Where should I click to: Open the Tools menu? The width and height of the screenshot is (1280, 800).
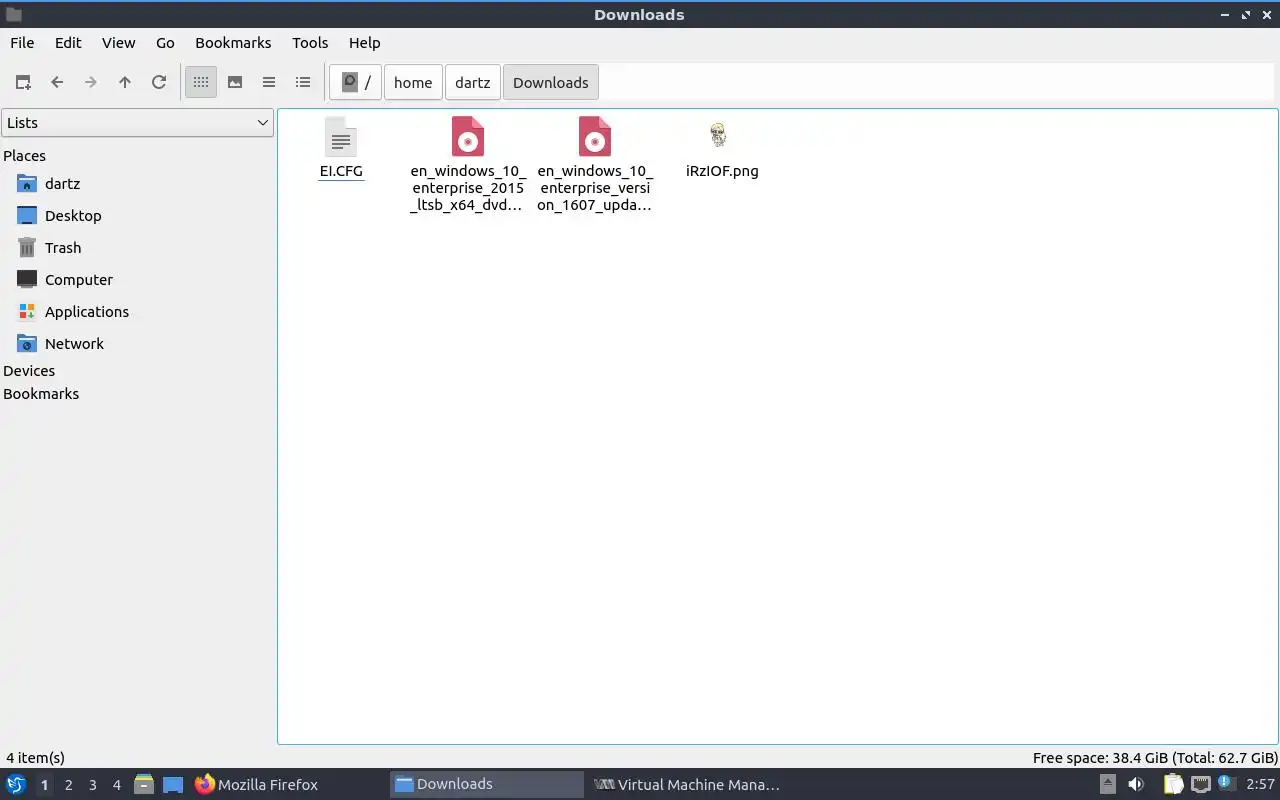click(310, 43)
